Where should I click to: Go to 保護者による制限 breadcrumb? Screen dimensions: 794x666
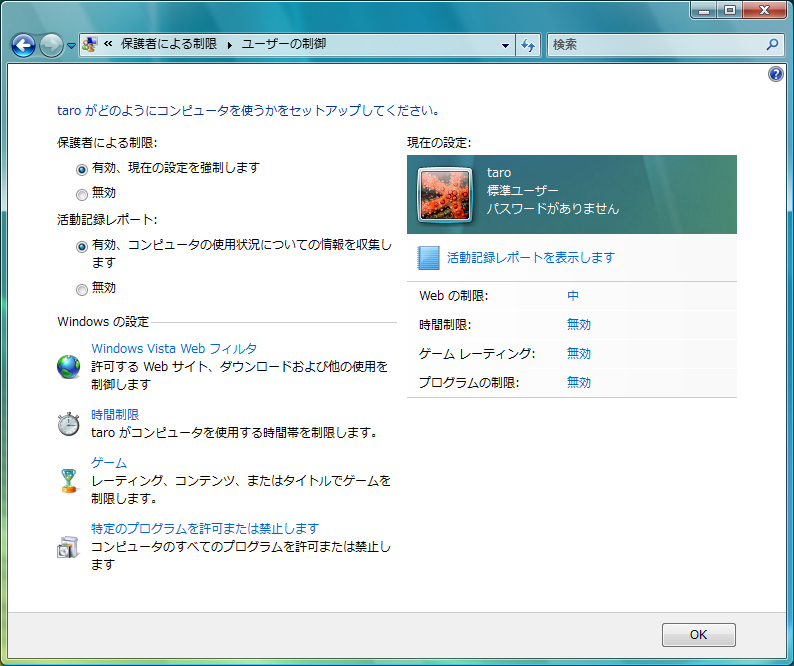[169, 44]
